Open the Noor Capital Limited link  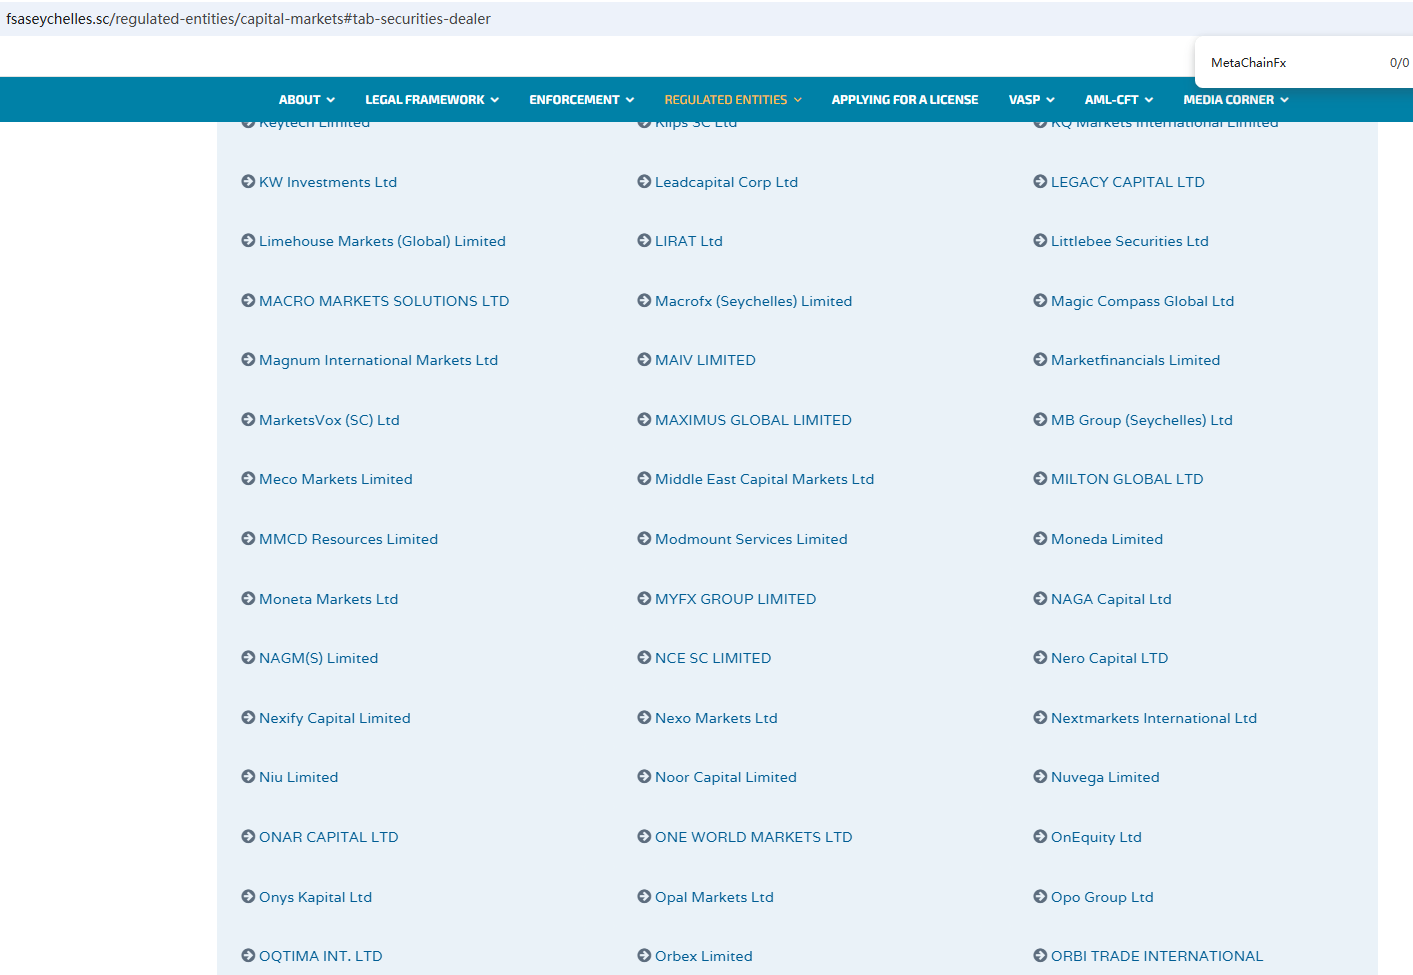(725, 777)
